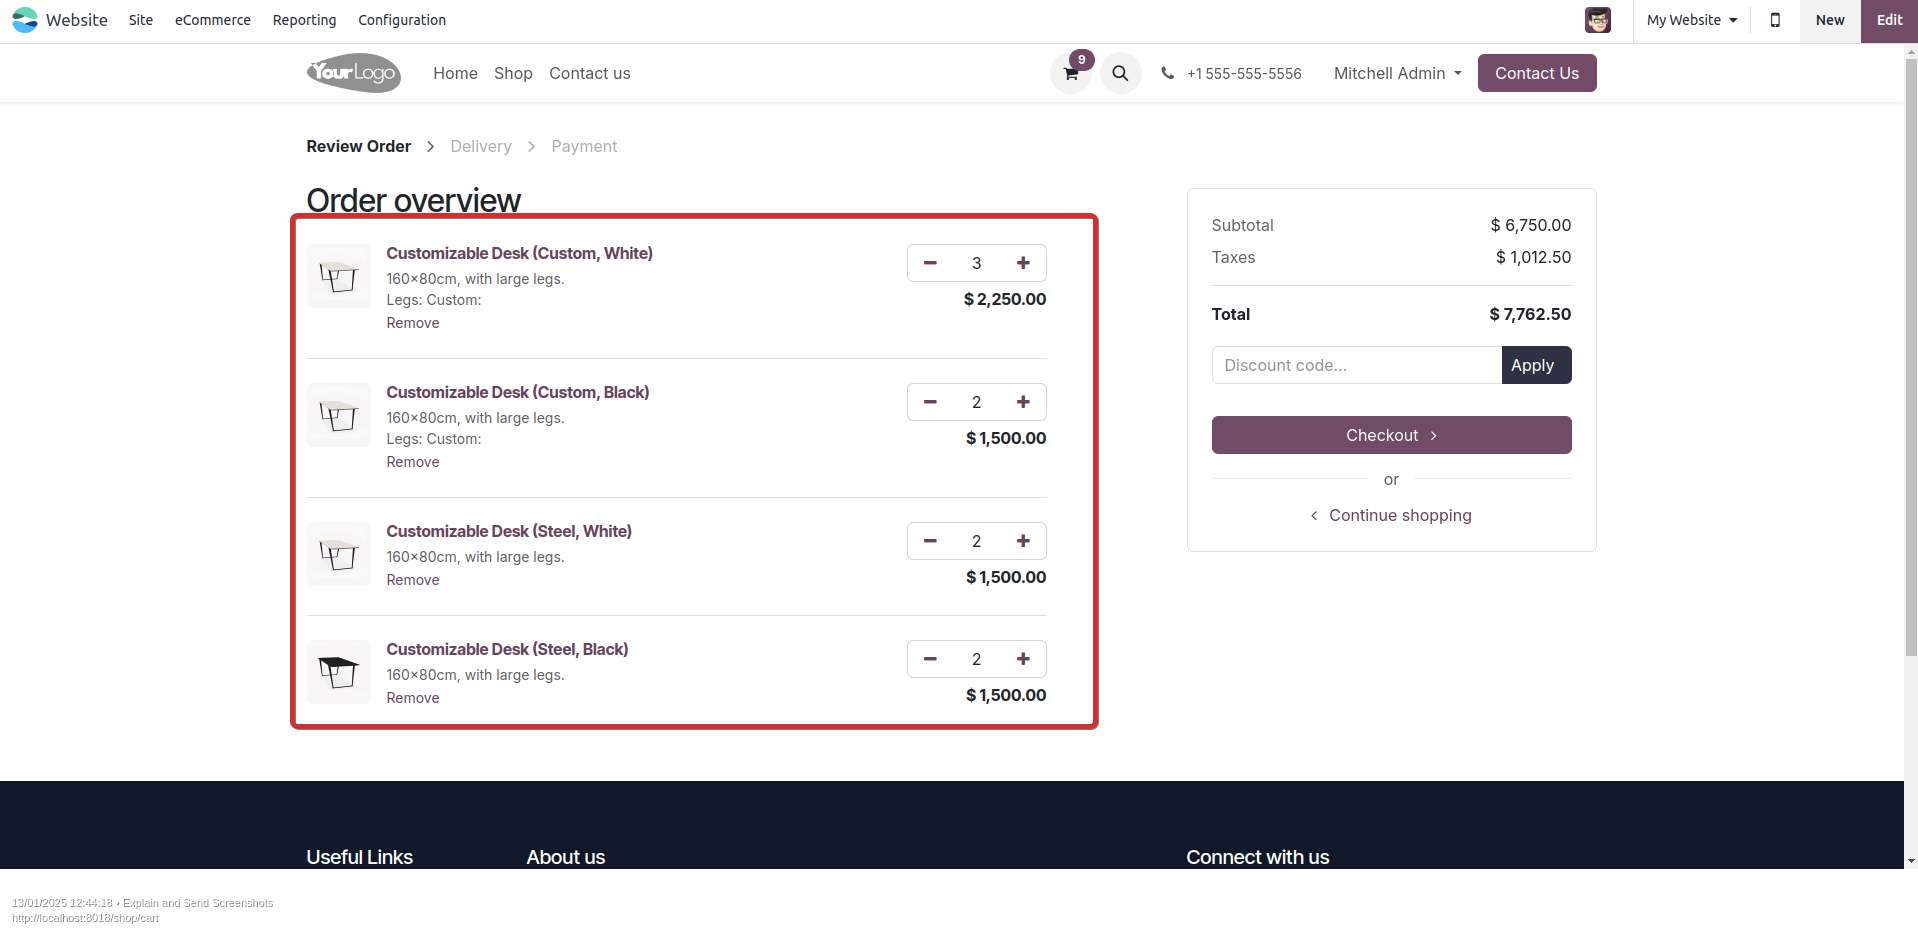The image size is (1918, 936).
Task: Decrease quantity of Steel Black desk
Action: (930, 659)
